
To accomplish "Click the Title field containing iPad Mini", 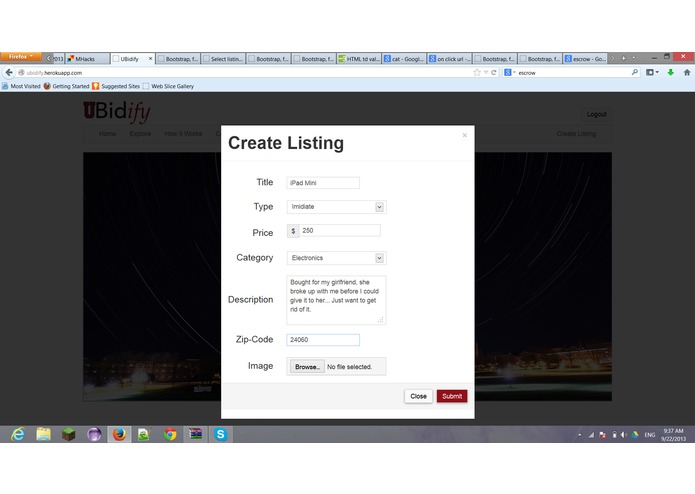I will (x=323, y=183).
